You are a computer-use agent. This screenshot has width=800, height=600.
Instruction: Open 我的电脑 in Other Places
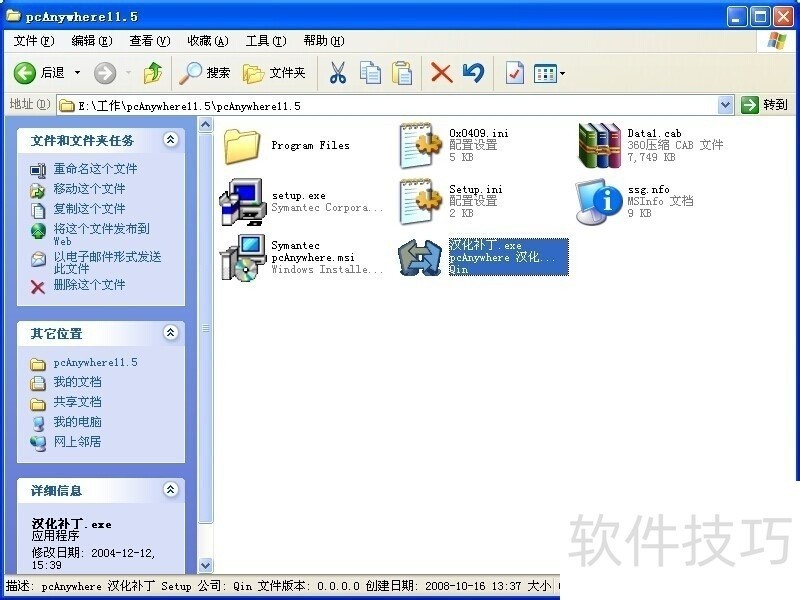click(x=78, y=421)
